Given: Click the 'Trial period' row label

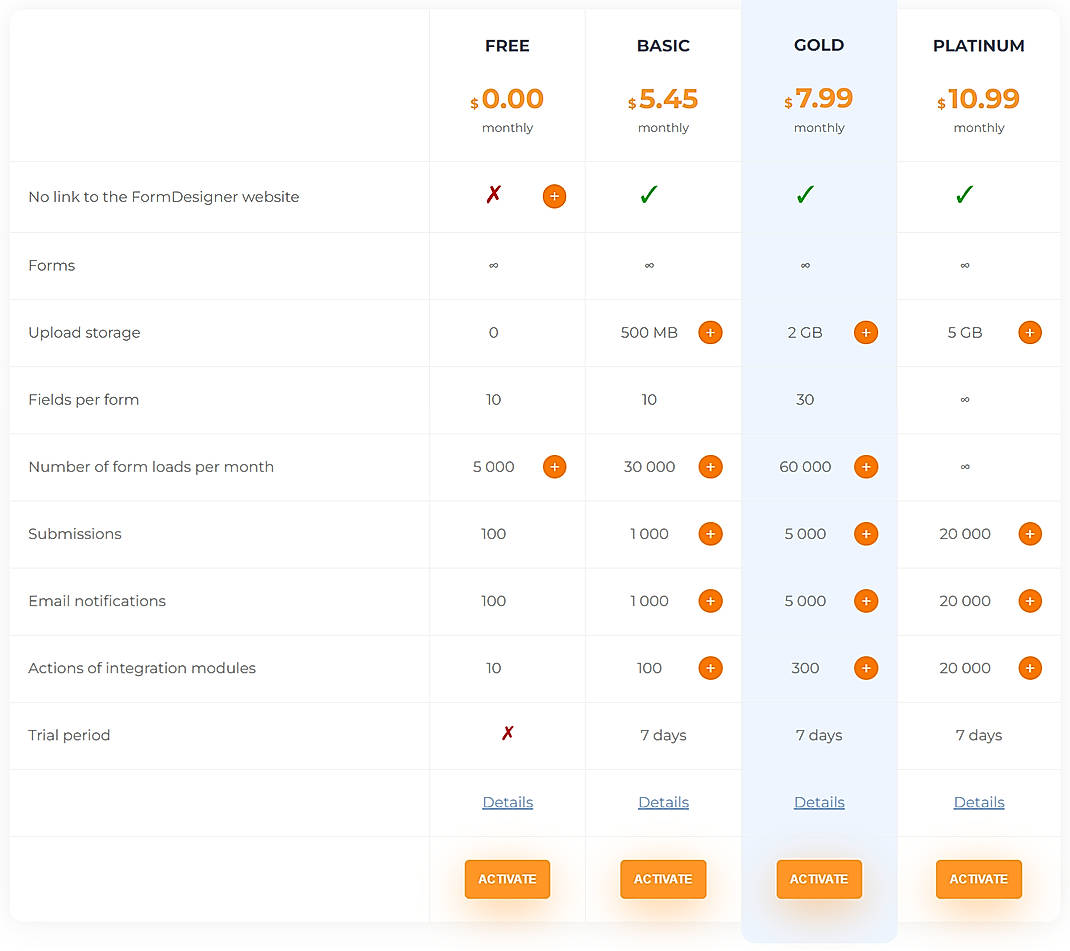Looking at the screenshot, I should pos(69,735).
